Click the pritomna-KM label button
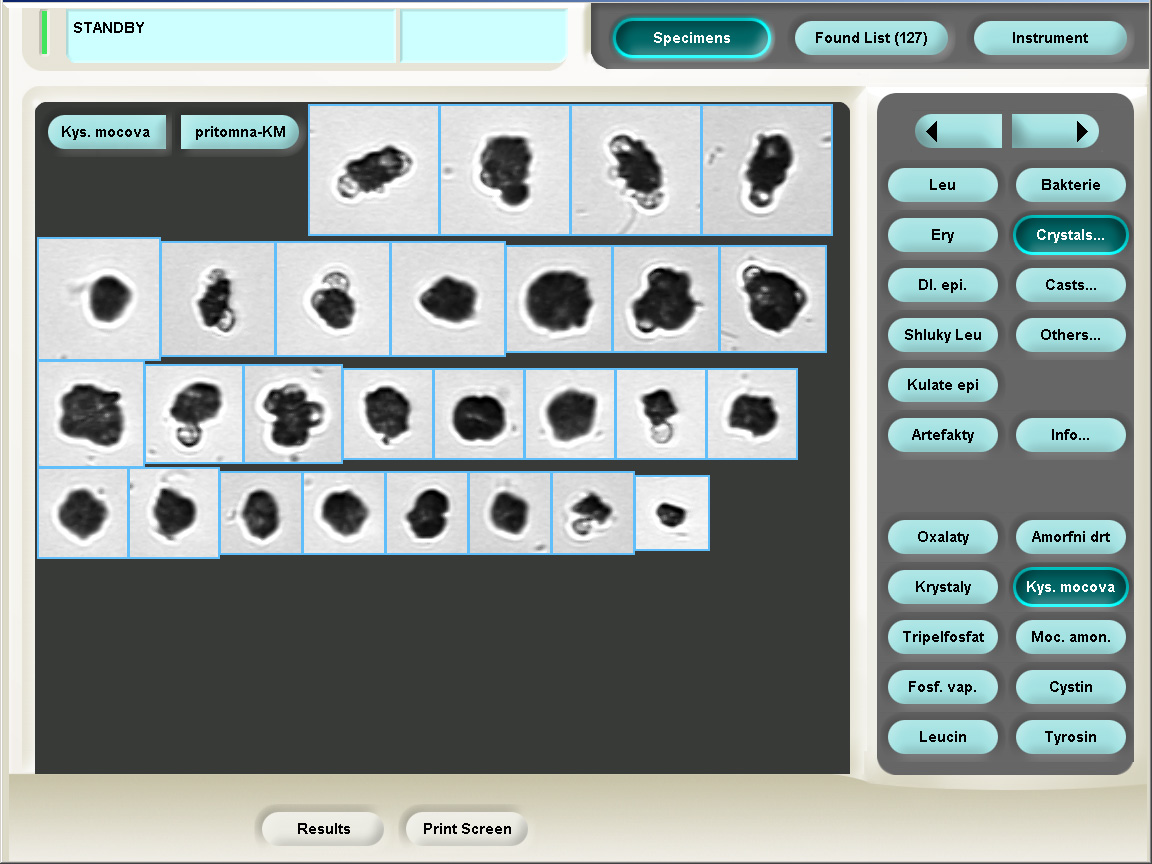The height and width of the screenshot is (864, 1152). 240,132
